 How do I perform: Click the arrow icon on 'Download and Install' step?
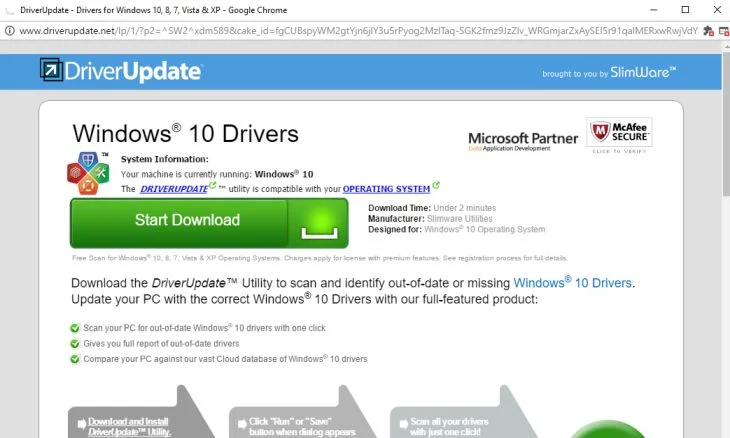coord(81,424)
